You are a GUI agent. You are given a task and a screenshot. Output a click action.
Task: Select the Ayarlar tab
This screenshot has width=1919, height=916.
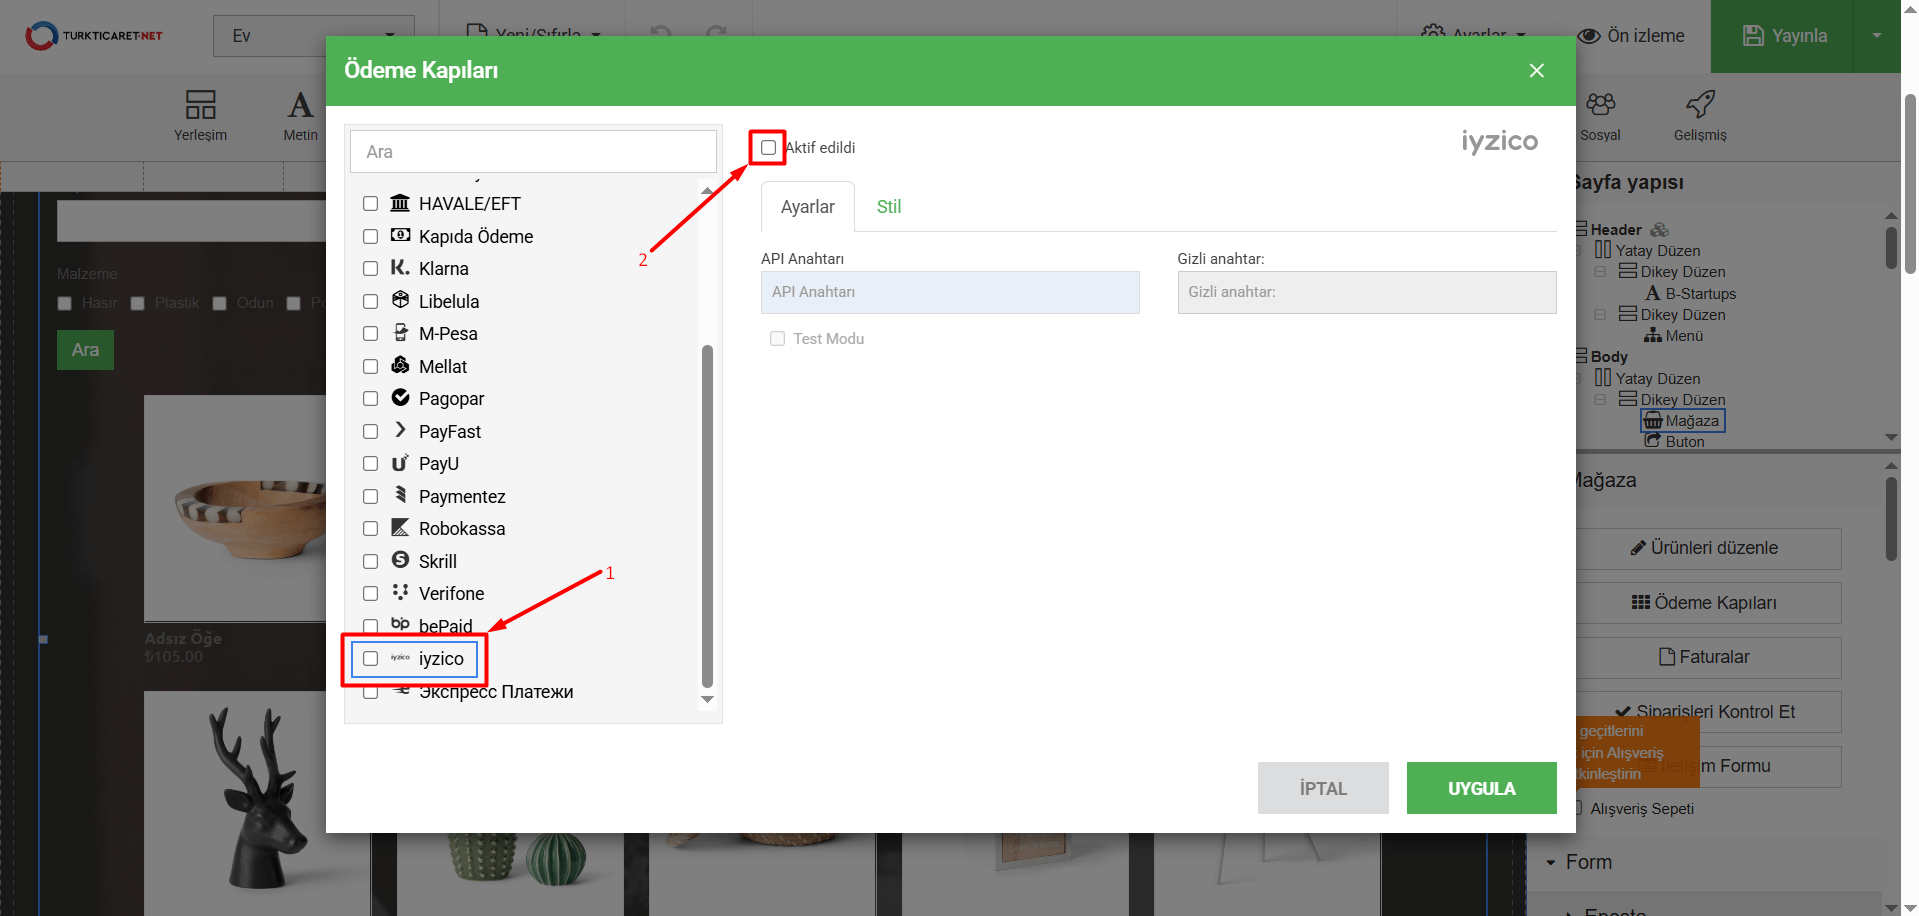pyautogui.click(x=807, y=207)
